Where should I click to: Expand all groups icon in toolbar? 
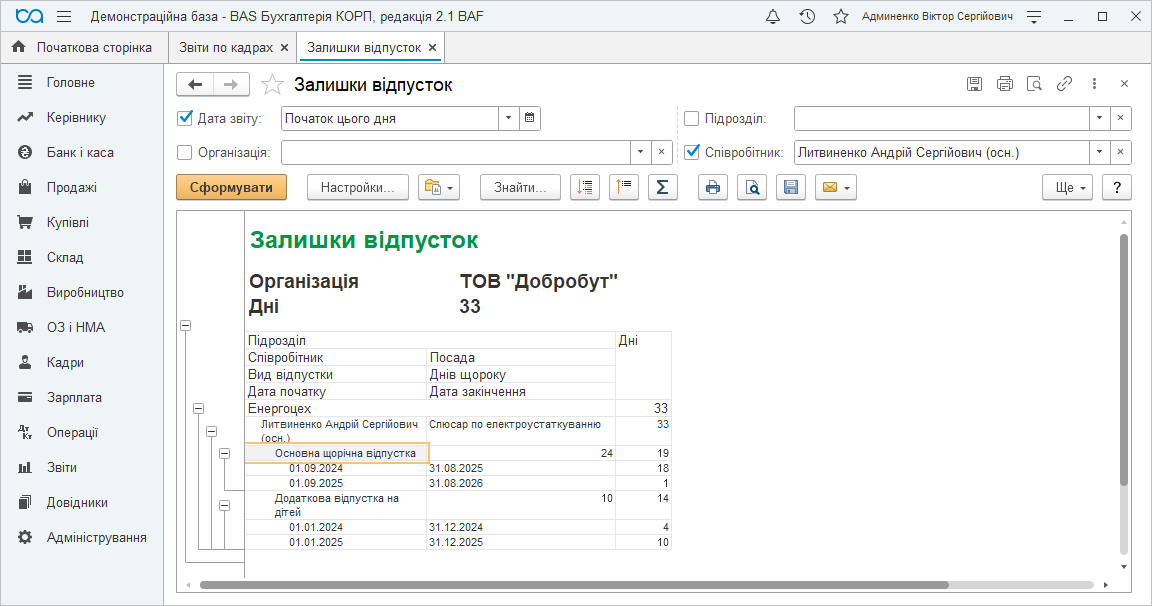tap(585, 187)
